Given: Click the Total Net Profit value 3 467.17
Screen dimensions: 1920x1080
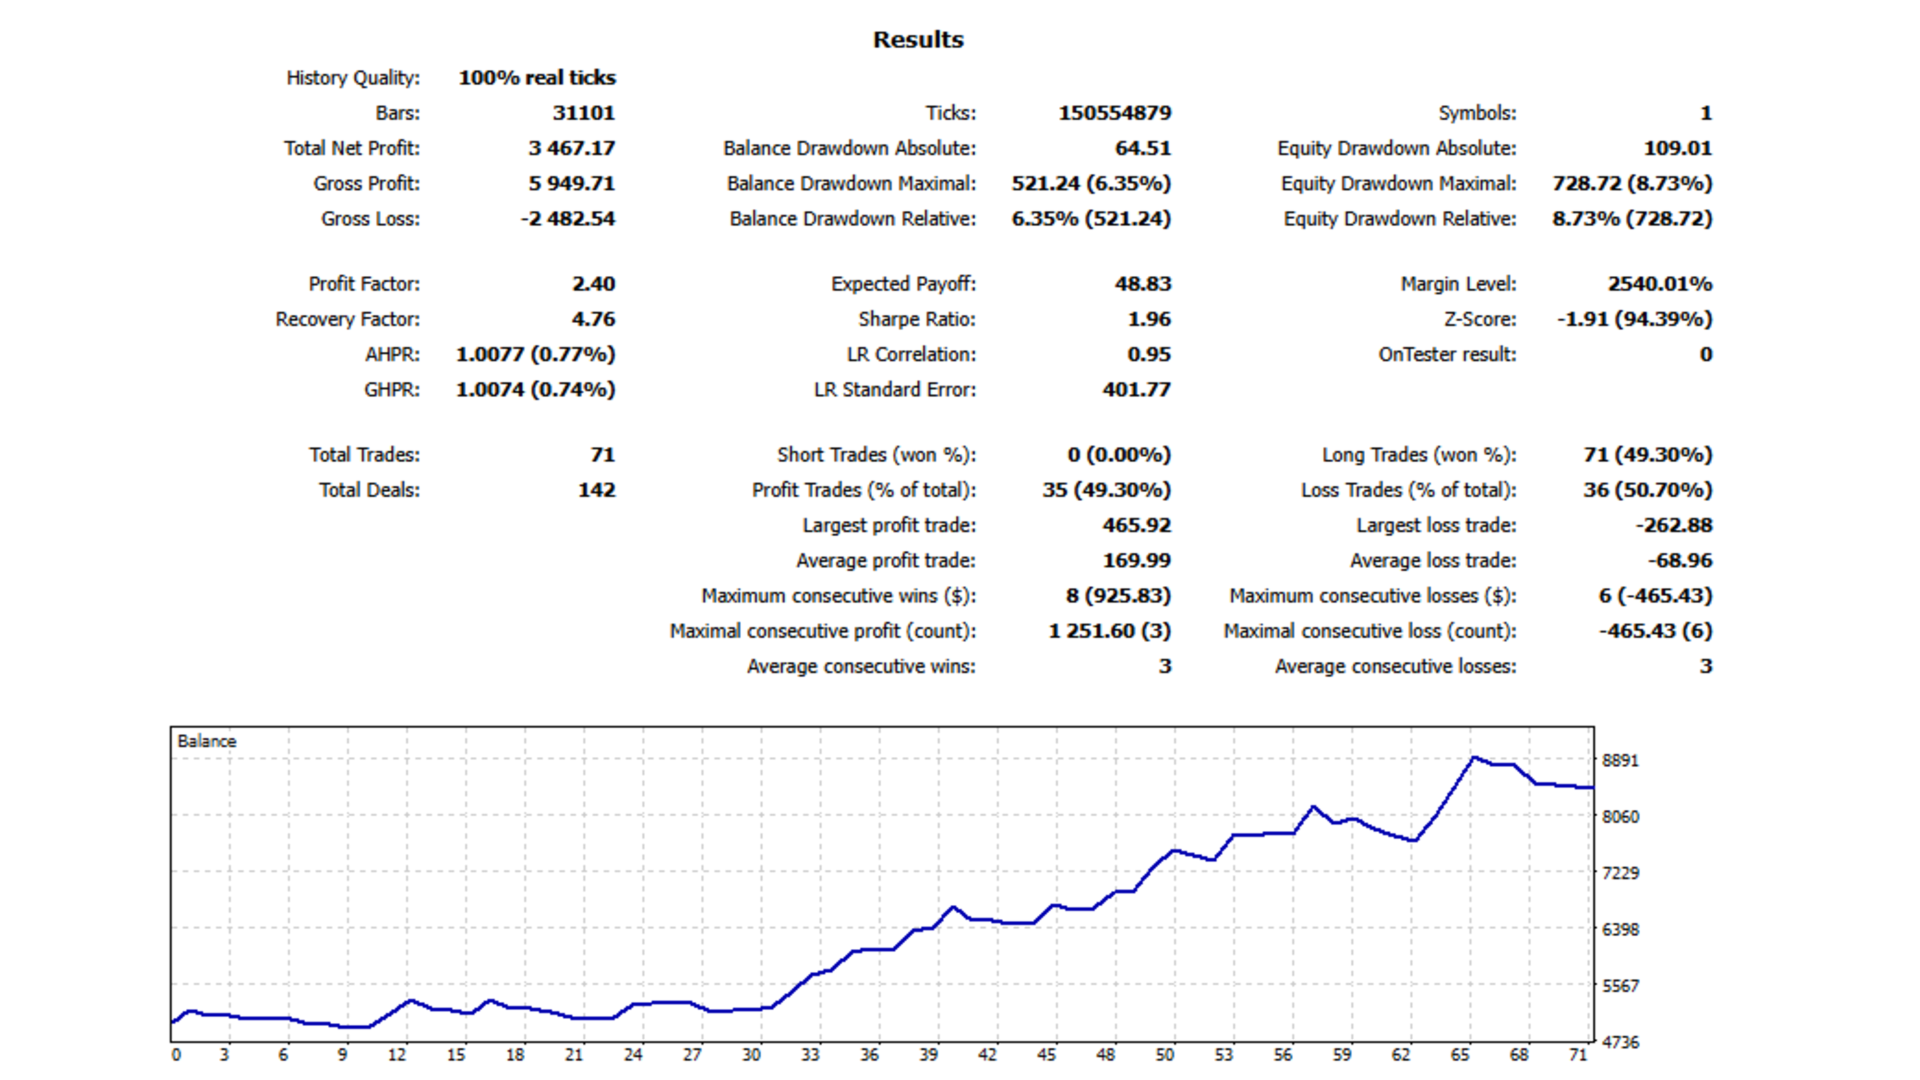Looking at the screenshot, I should [x=571, y=148].
